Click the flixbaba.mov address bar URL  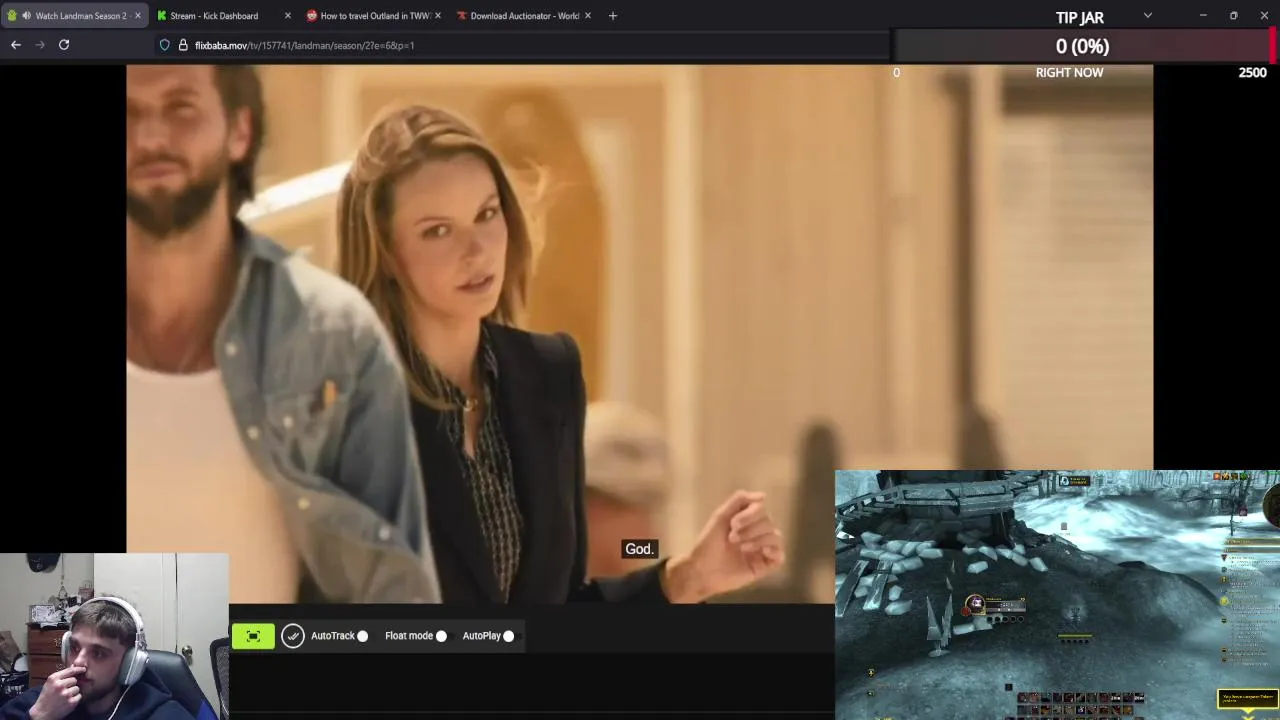point(304,45)
